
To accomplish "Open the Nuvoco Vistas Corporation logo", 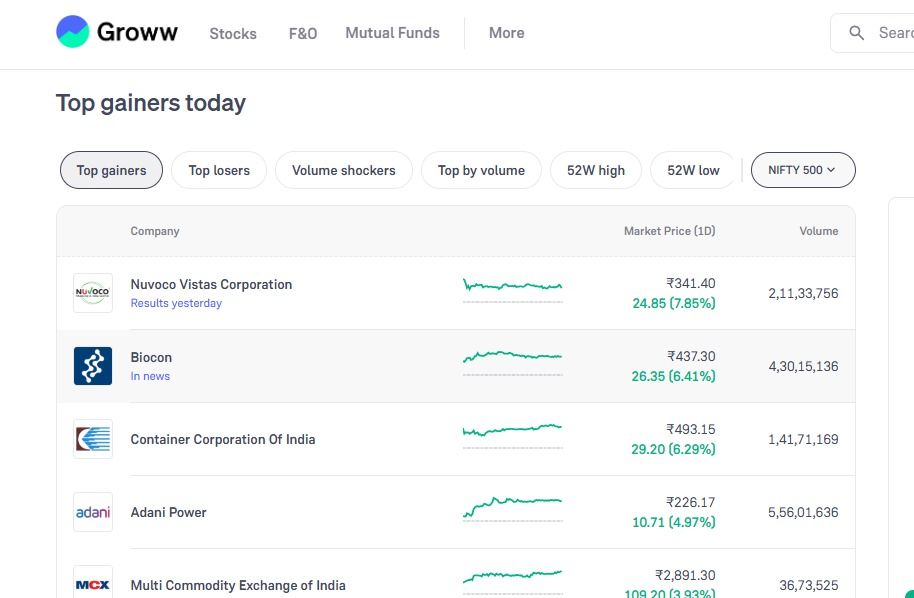I will (x=93, y=293).
